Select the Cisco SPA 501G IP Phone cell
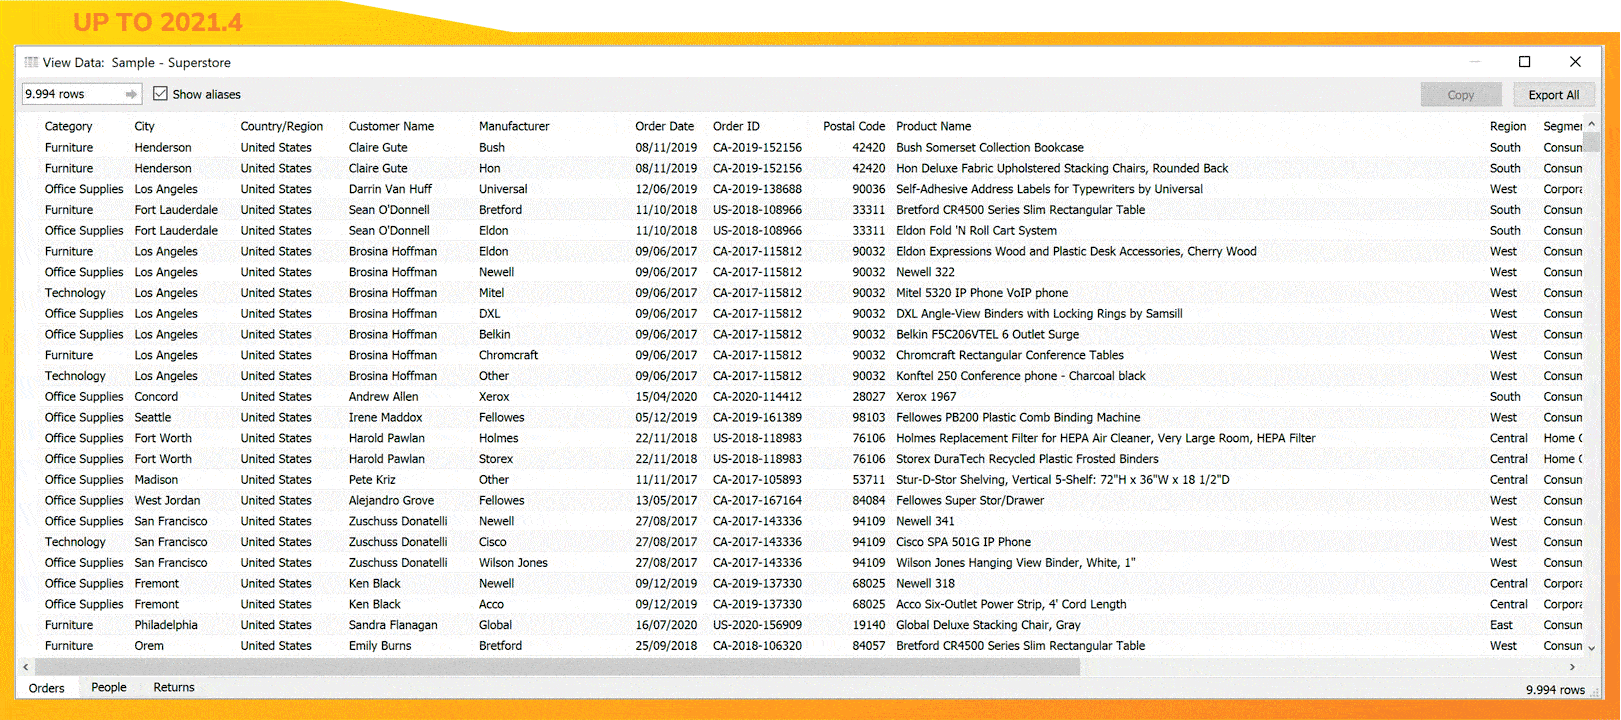The width and height of the screenshot is (1621, 720). tap(963, 542)
